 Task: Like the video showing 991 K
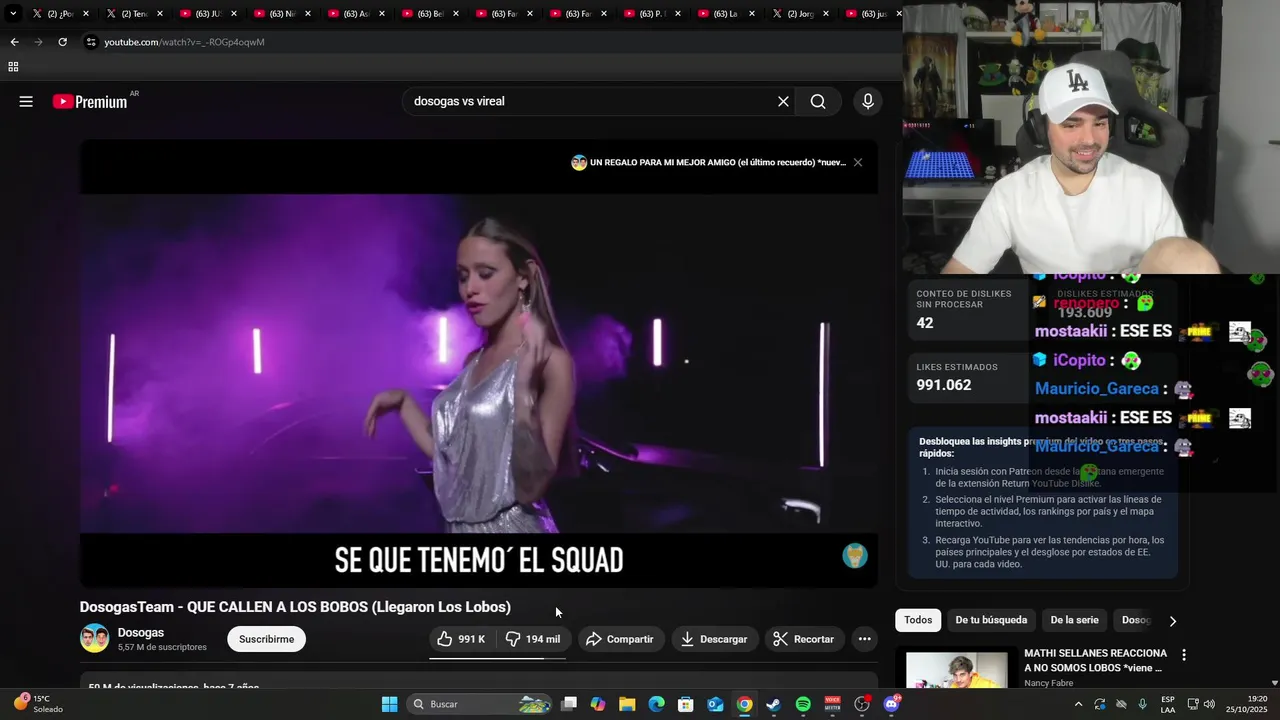click(462, 639)
